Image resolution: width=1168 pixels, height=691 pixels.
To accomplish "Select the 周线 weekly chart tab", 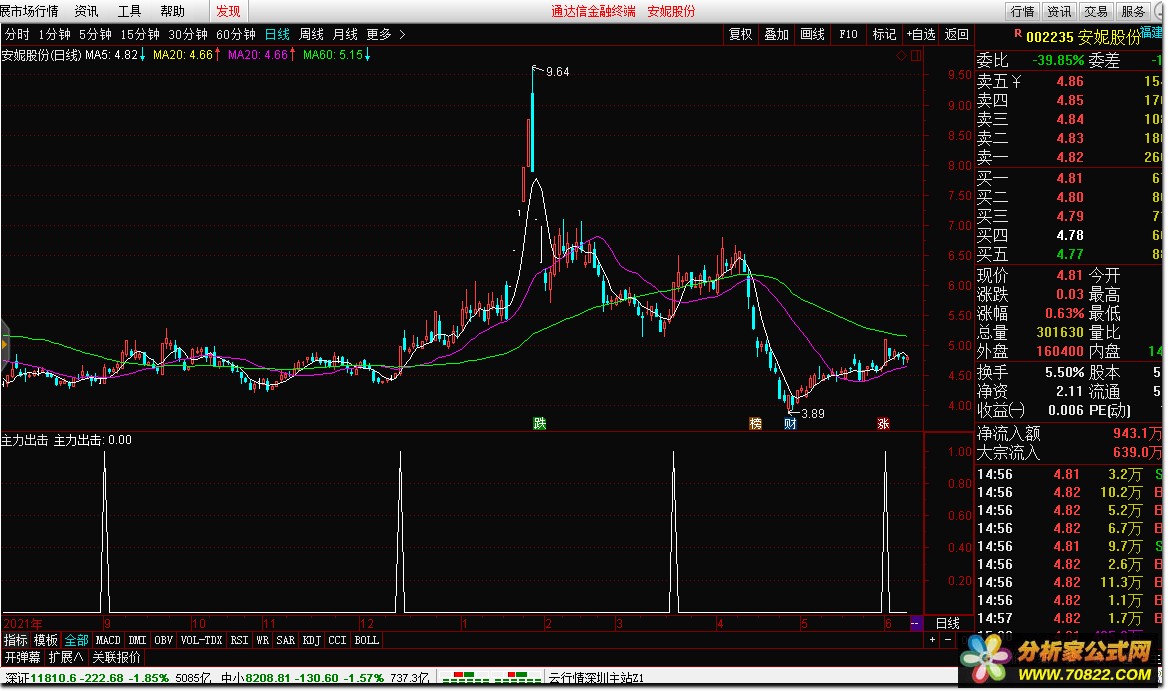I will point(311,34).
